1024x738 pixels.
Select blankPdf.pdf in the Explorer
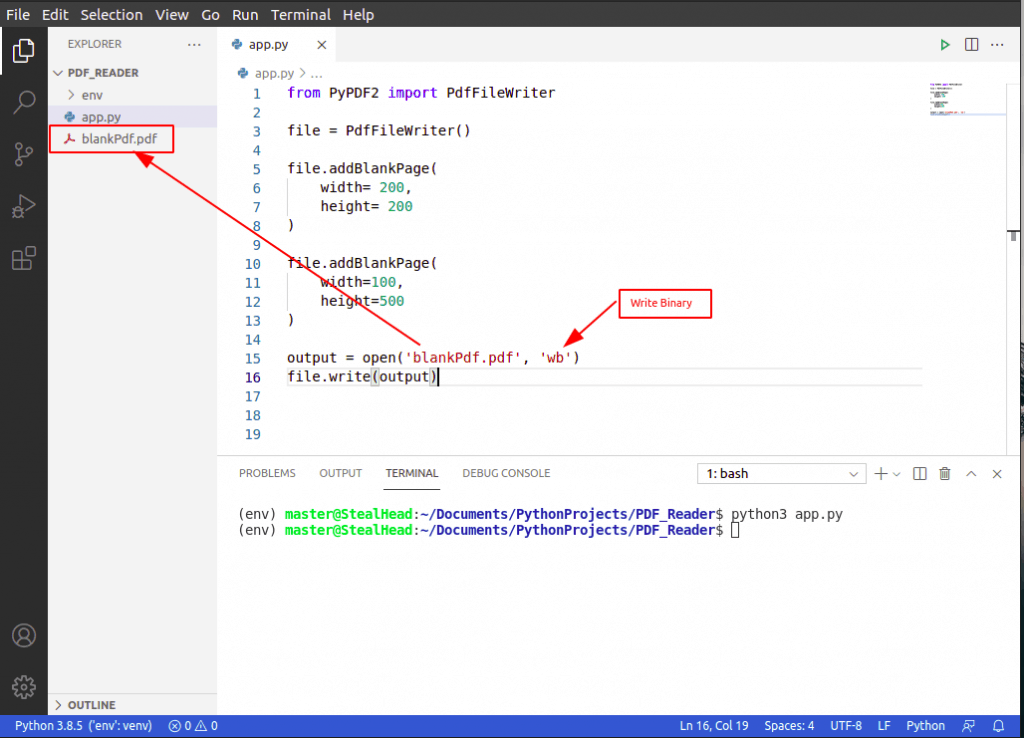tap(110, 140)
